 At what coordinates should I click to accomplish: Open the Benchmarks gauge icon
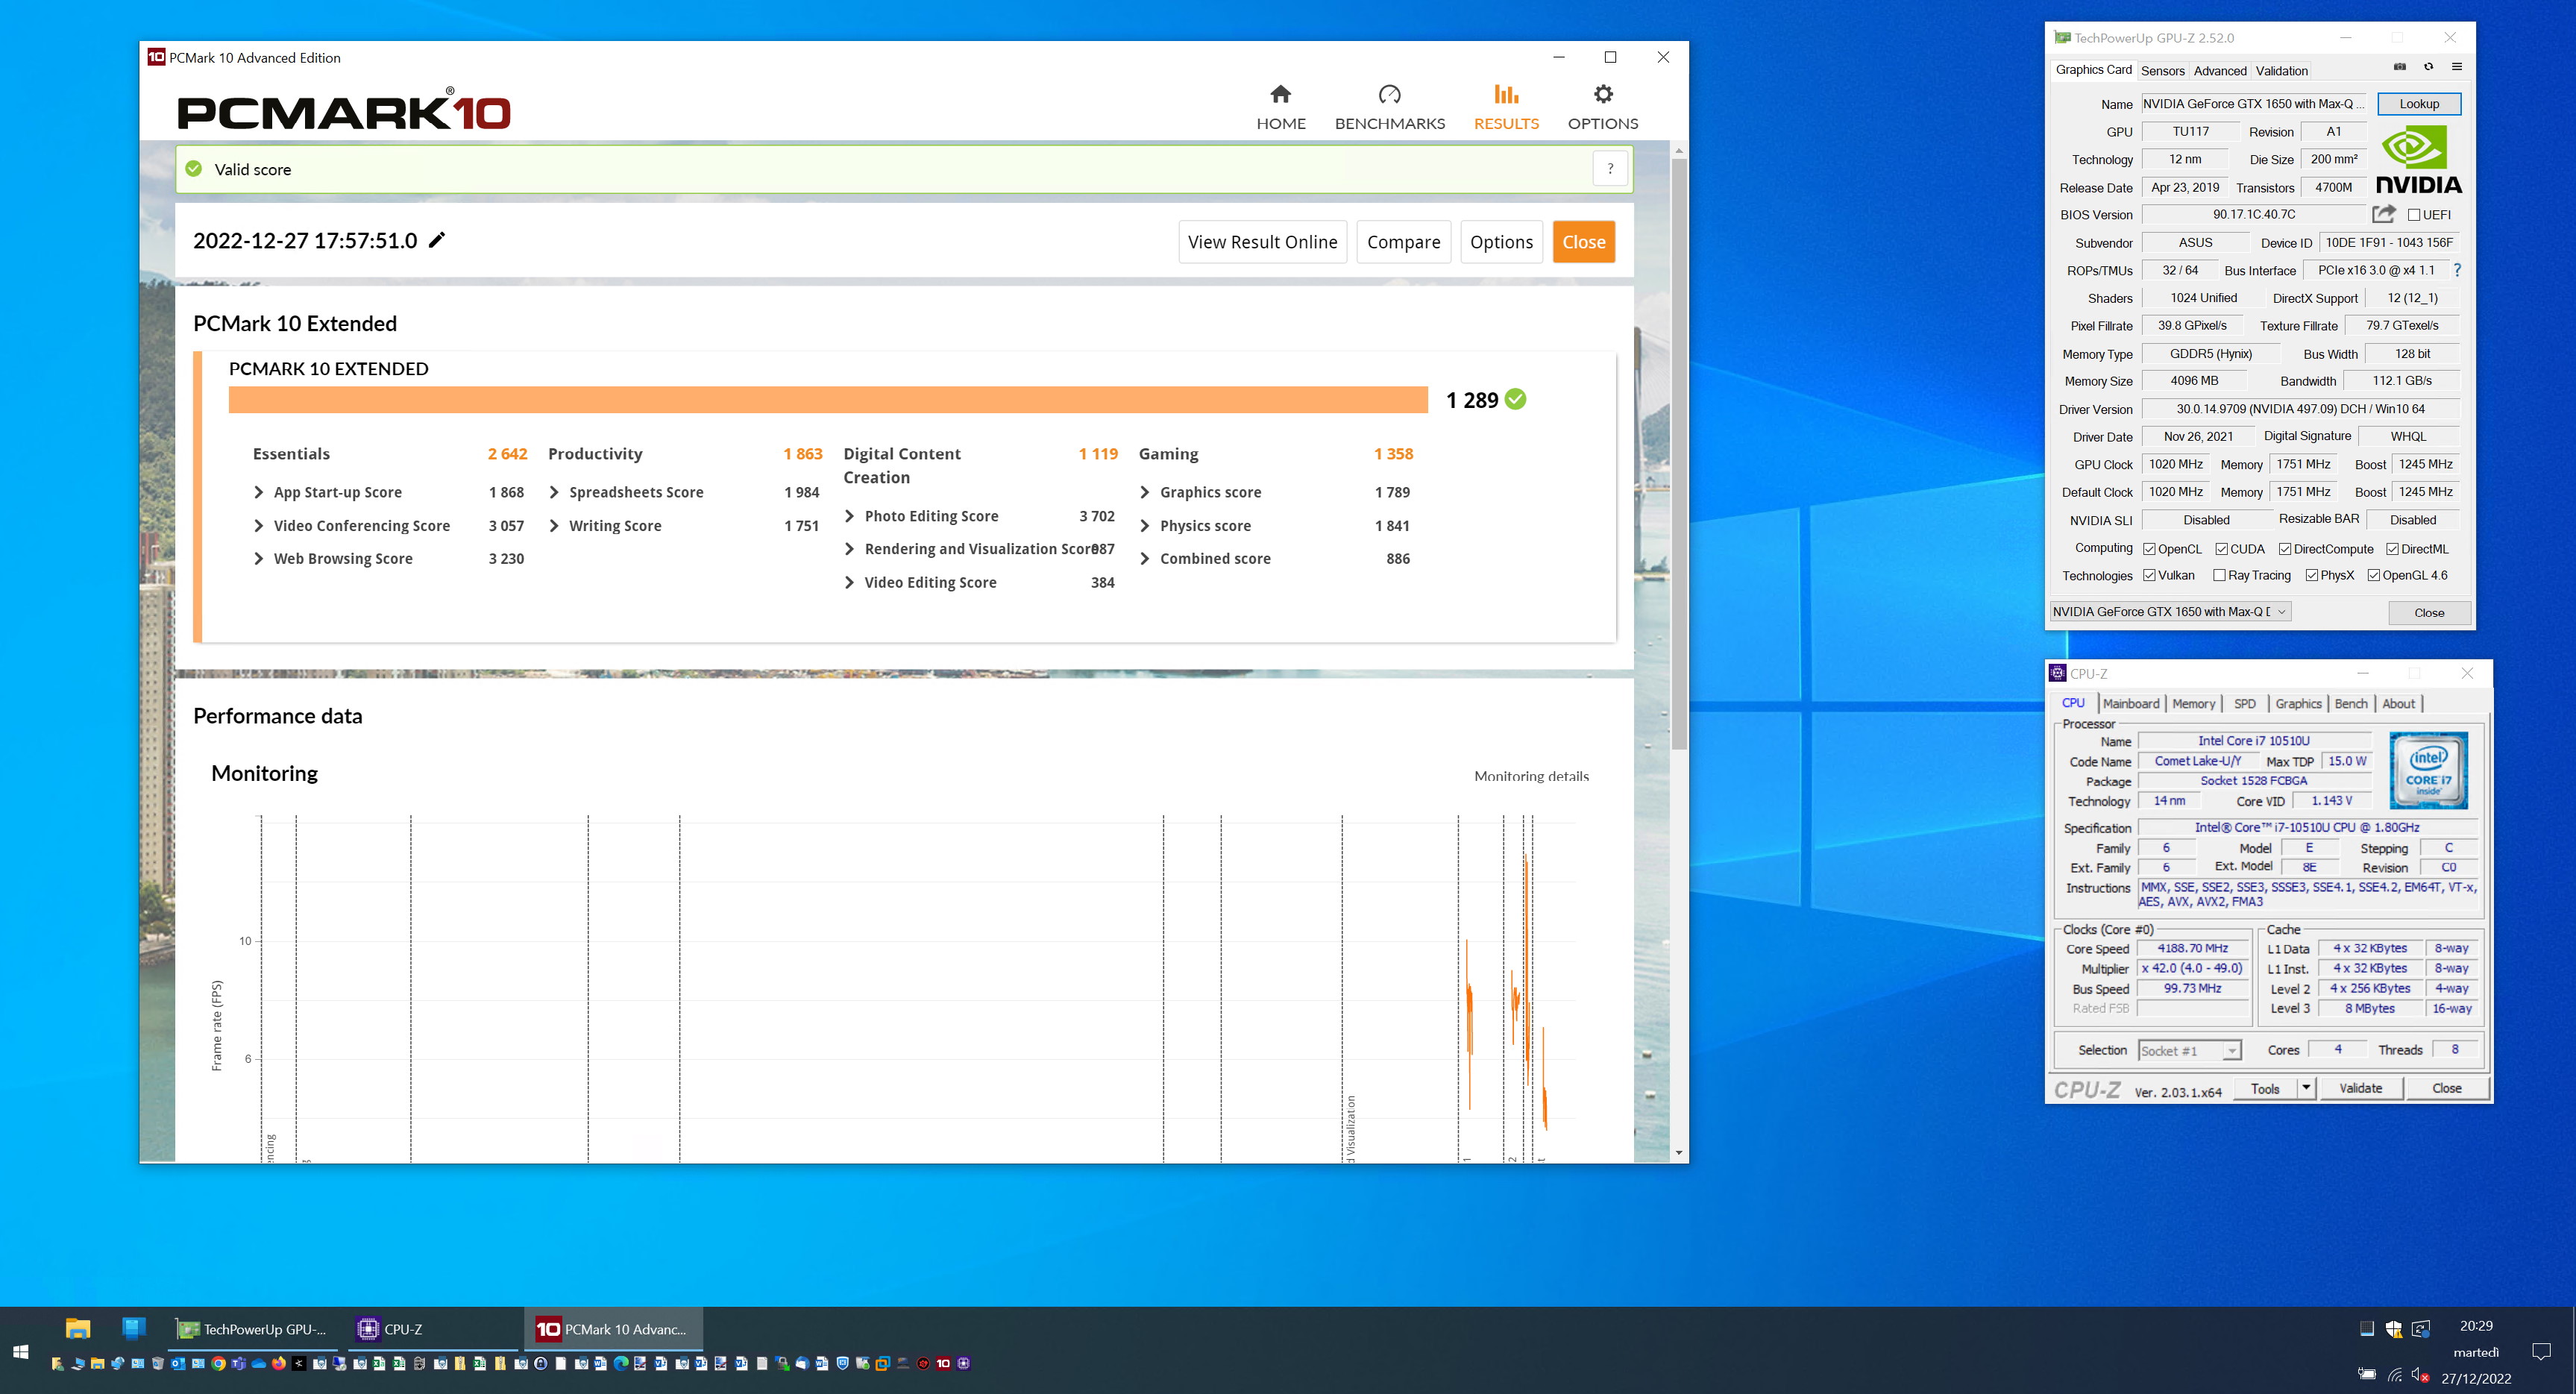(1389, 94)
